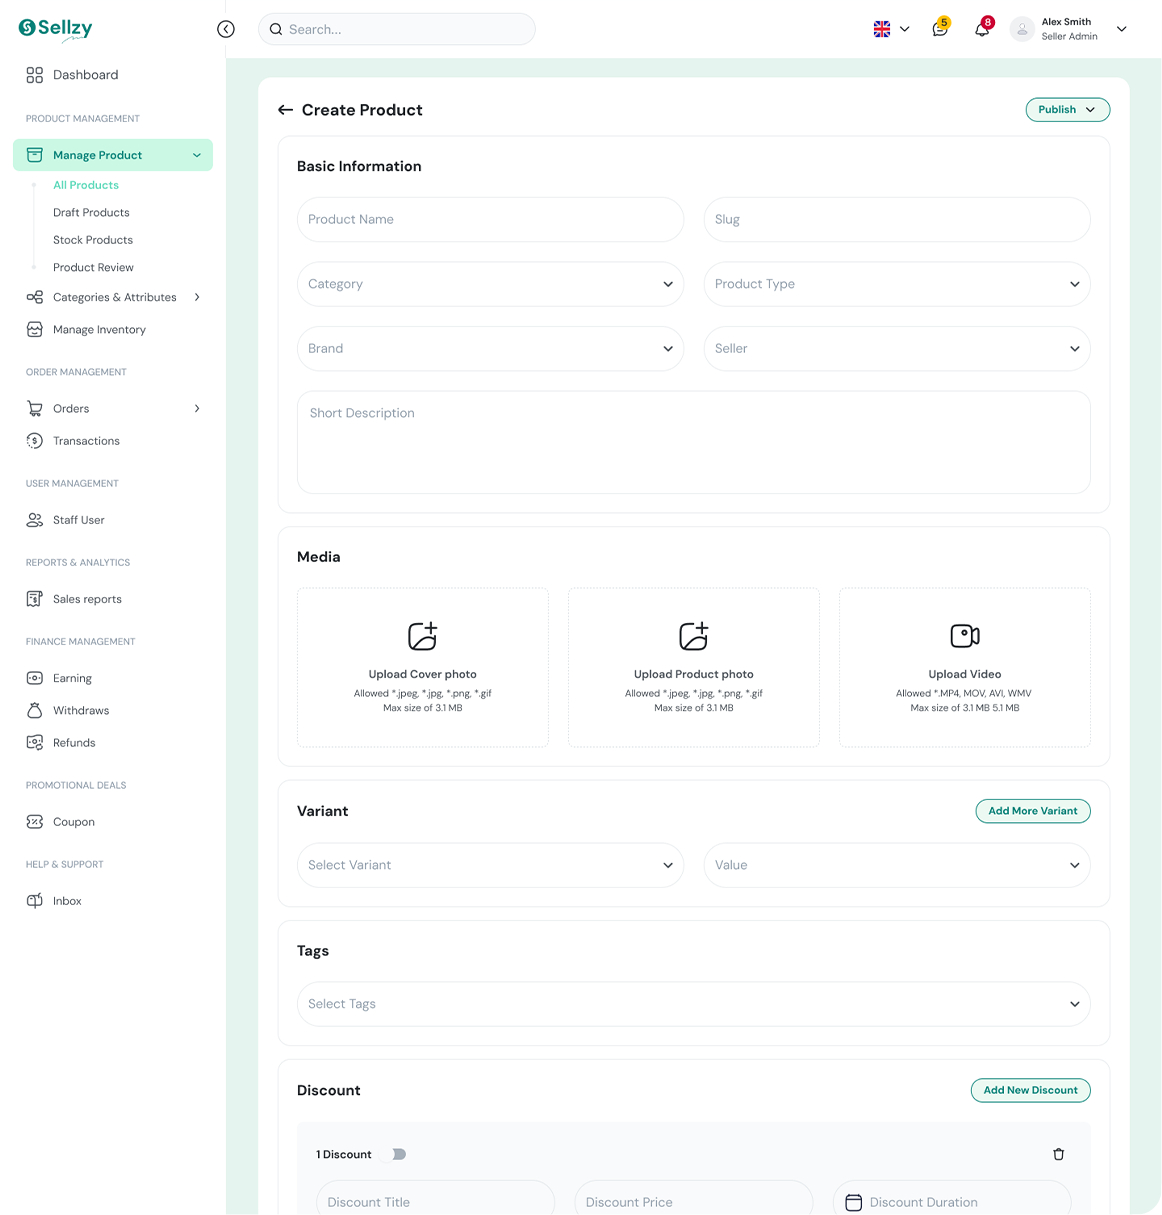
Task: Click the Short Description text area
Action: click(x=694, y=442)
